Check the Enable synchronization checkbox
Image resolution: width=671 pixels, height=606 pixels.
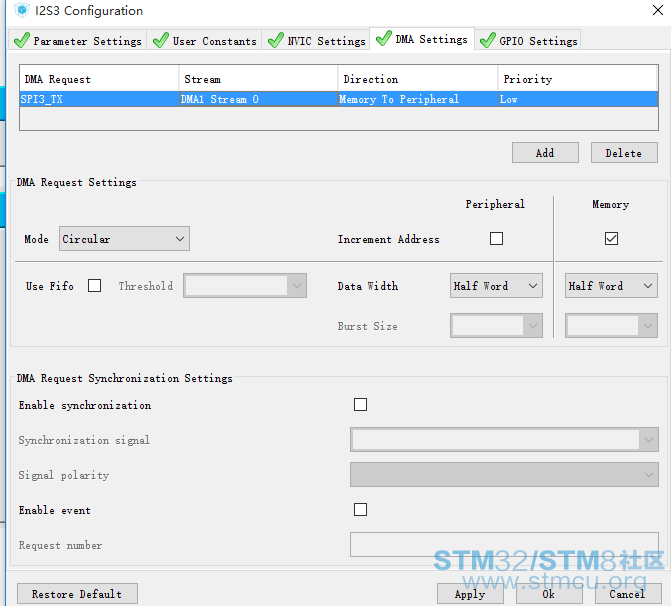pyautogui.click(x=360, y=404)
